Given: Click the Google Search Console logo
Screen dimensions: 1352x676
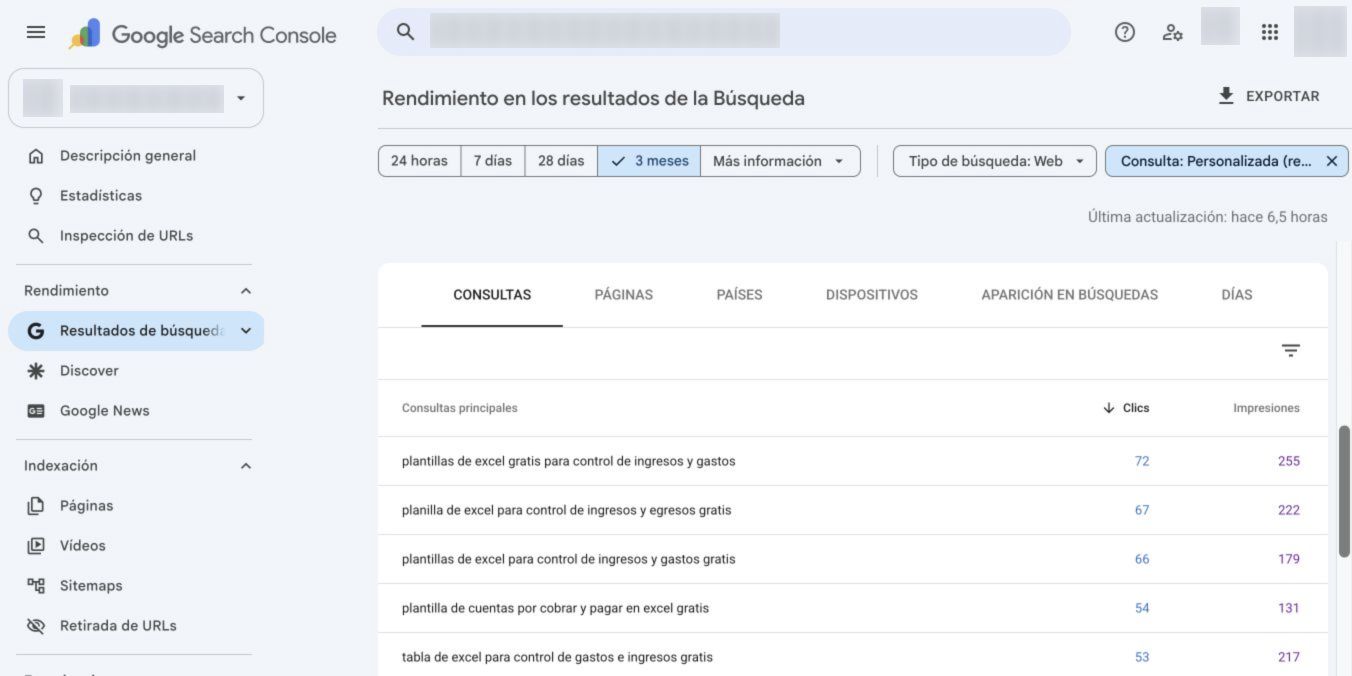Looking at the screenshot, I should pos(203,35).
